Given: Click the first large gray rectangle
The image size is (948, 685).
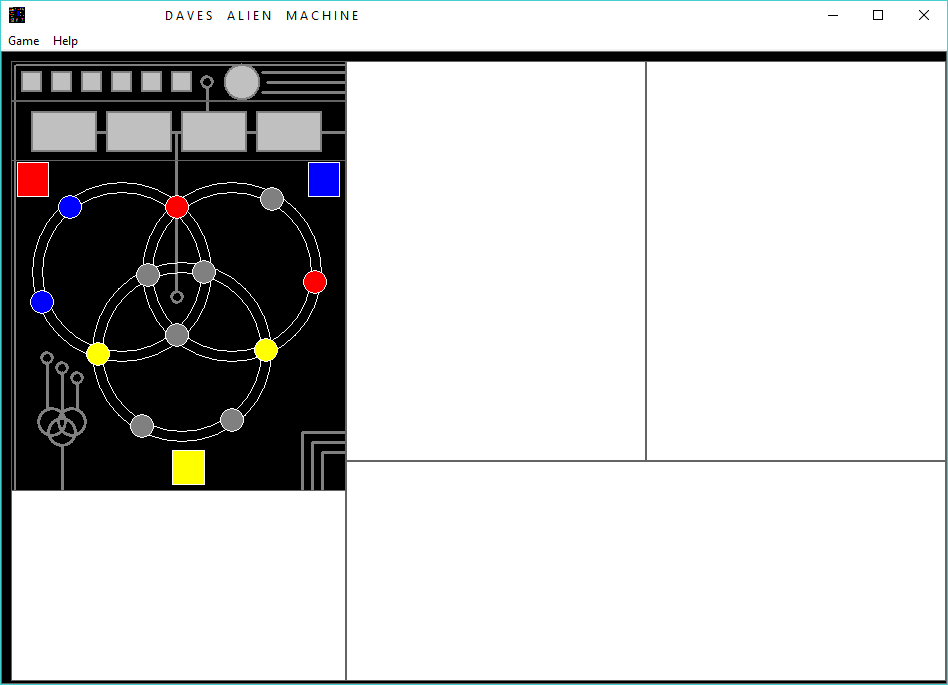Looking at the screenshot, I should 64,131.
